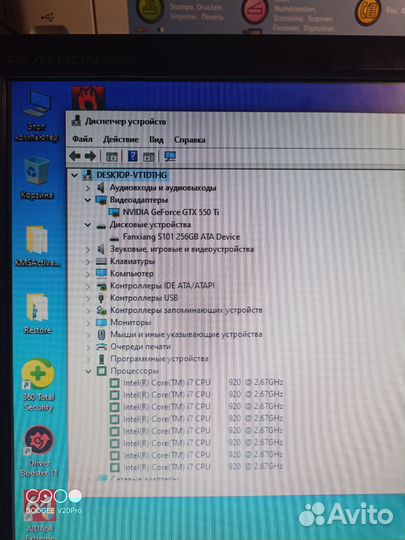
Task: Select the first Intel Core i7 CPU entry
Action: click(203, 382)
